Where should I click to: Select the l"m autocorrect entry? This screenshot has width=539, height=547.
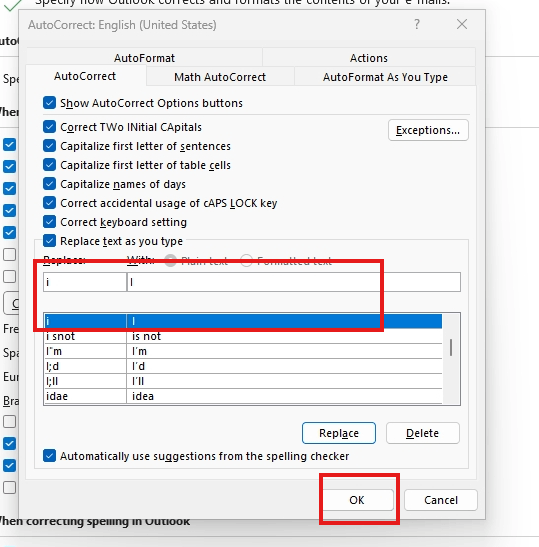[243, 351]
